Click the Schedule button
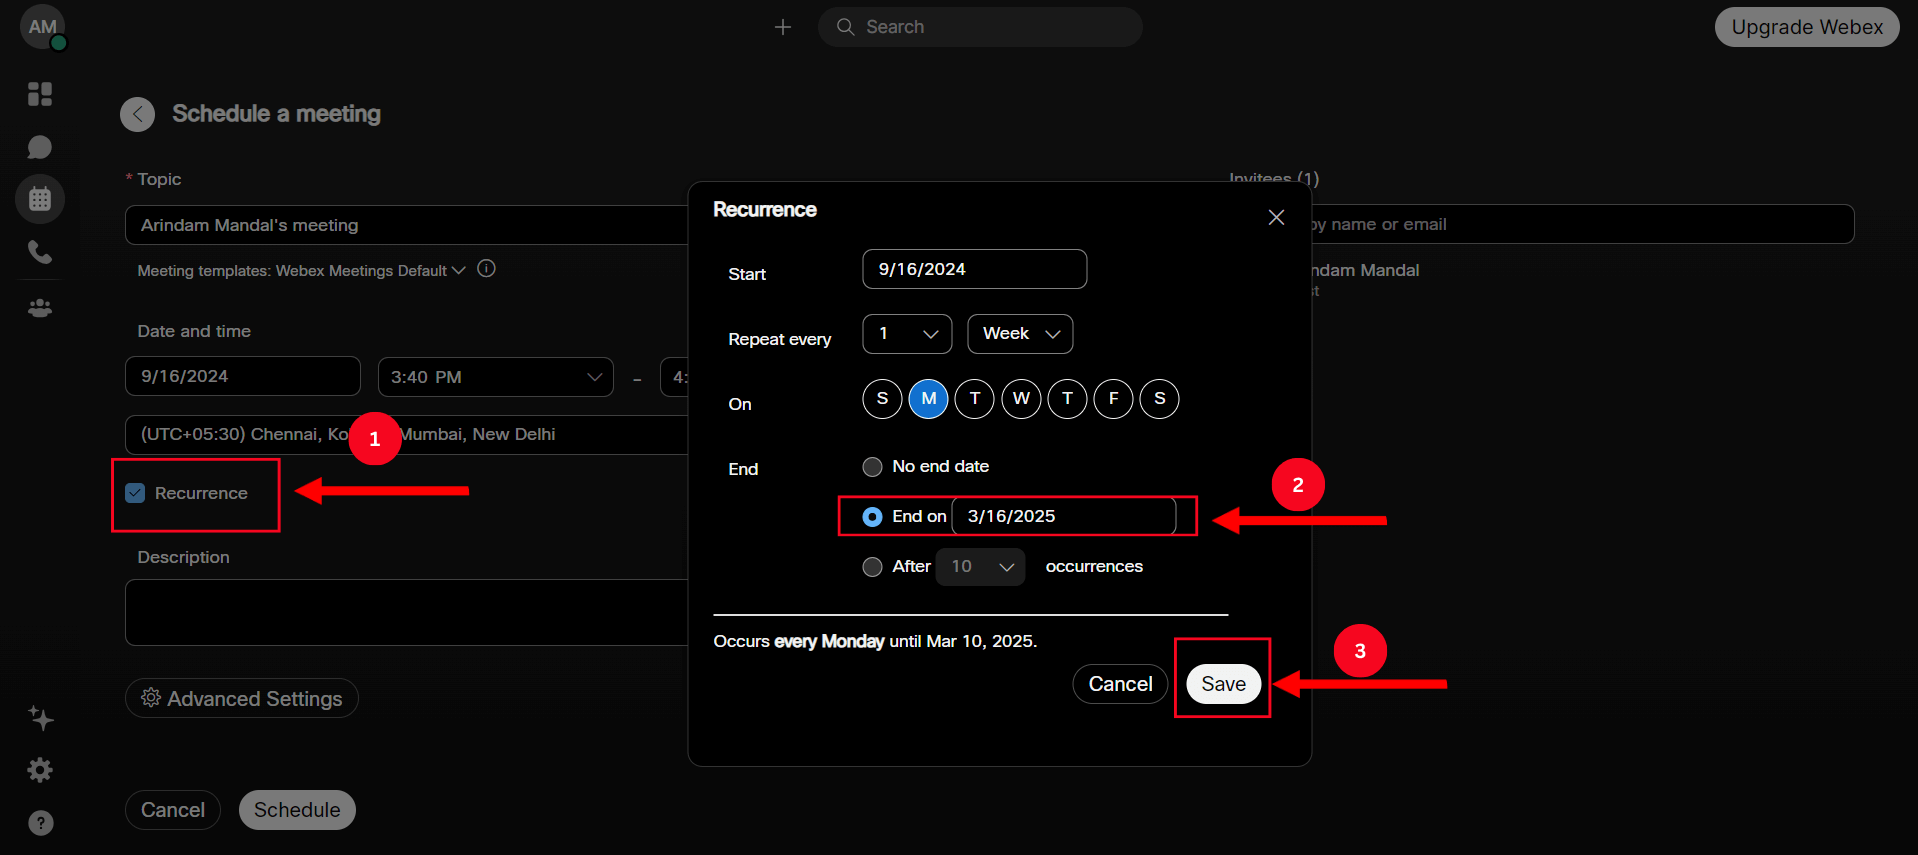This screenshot has height=855, width=1918. [297, 810]
